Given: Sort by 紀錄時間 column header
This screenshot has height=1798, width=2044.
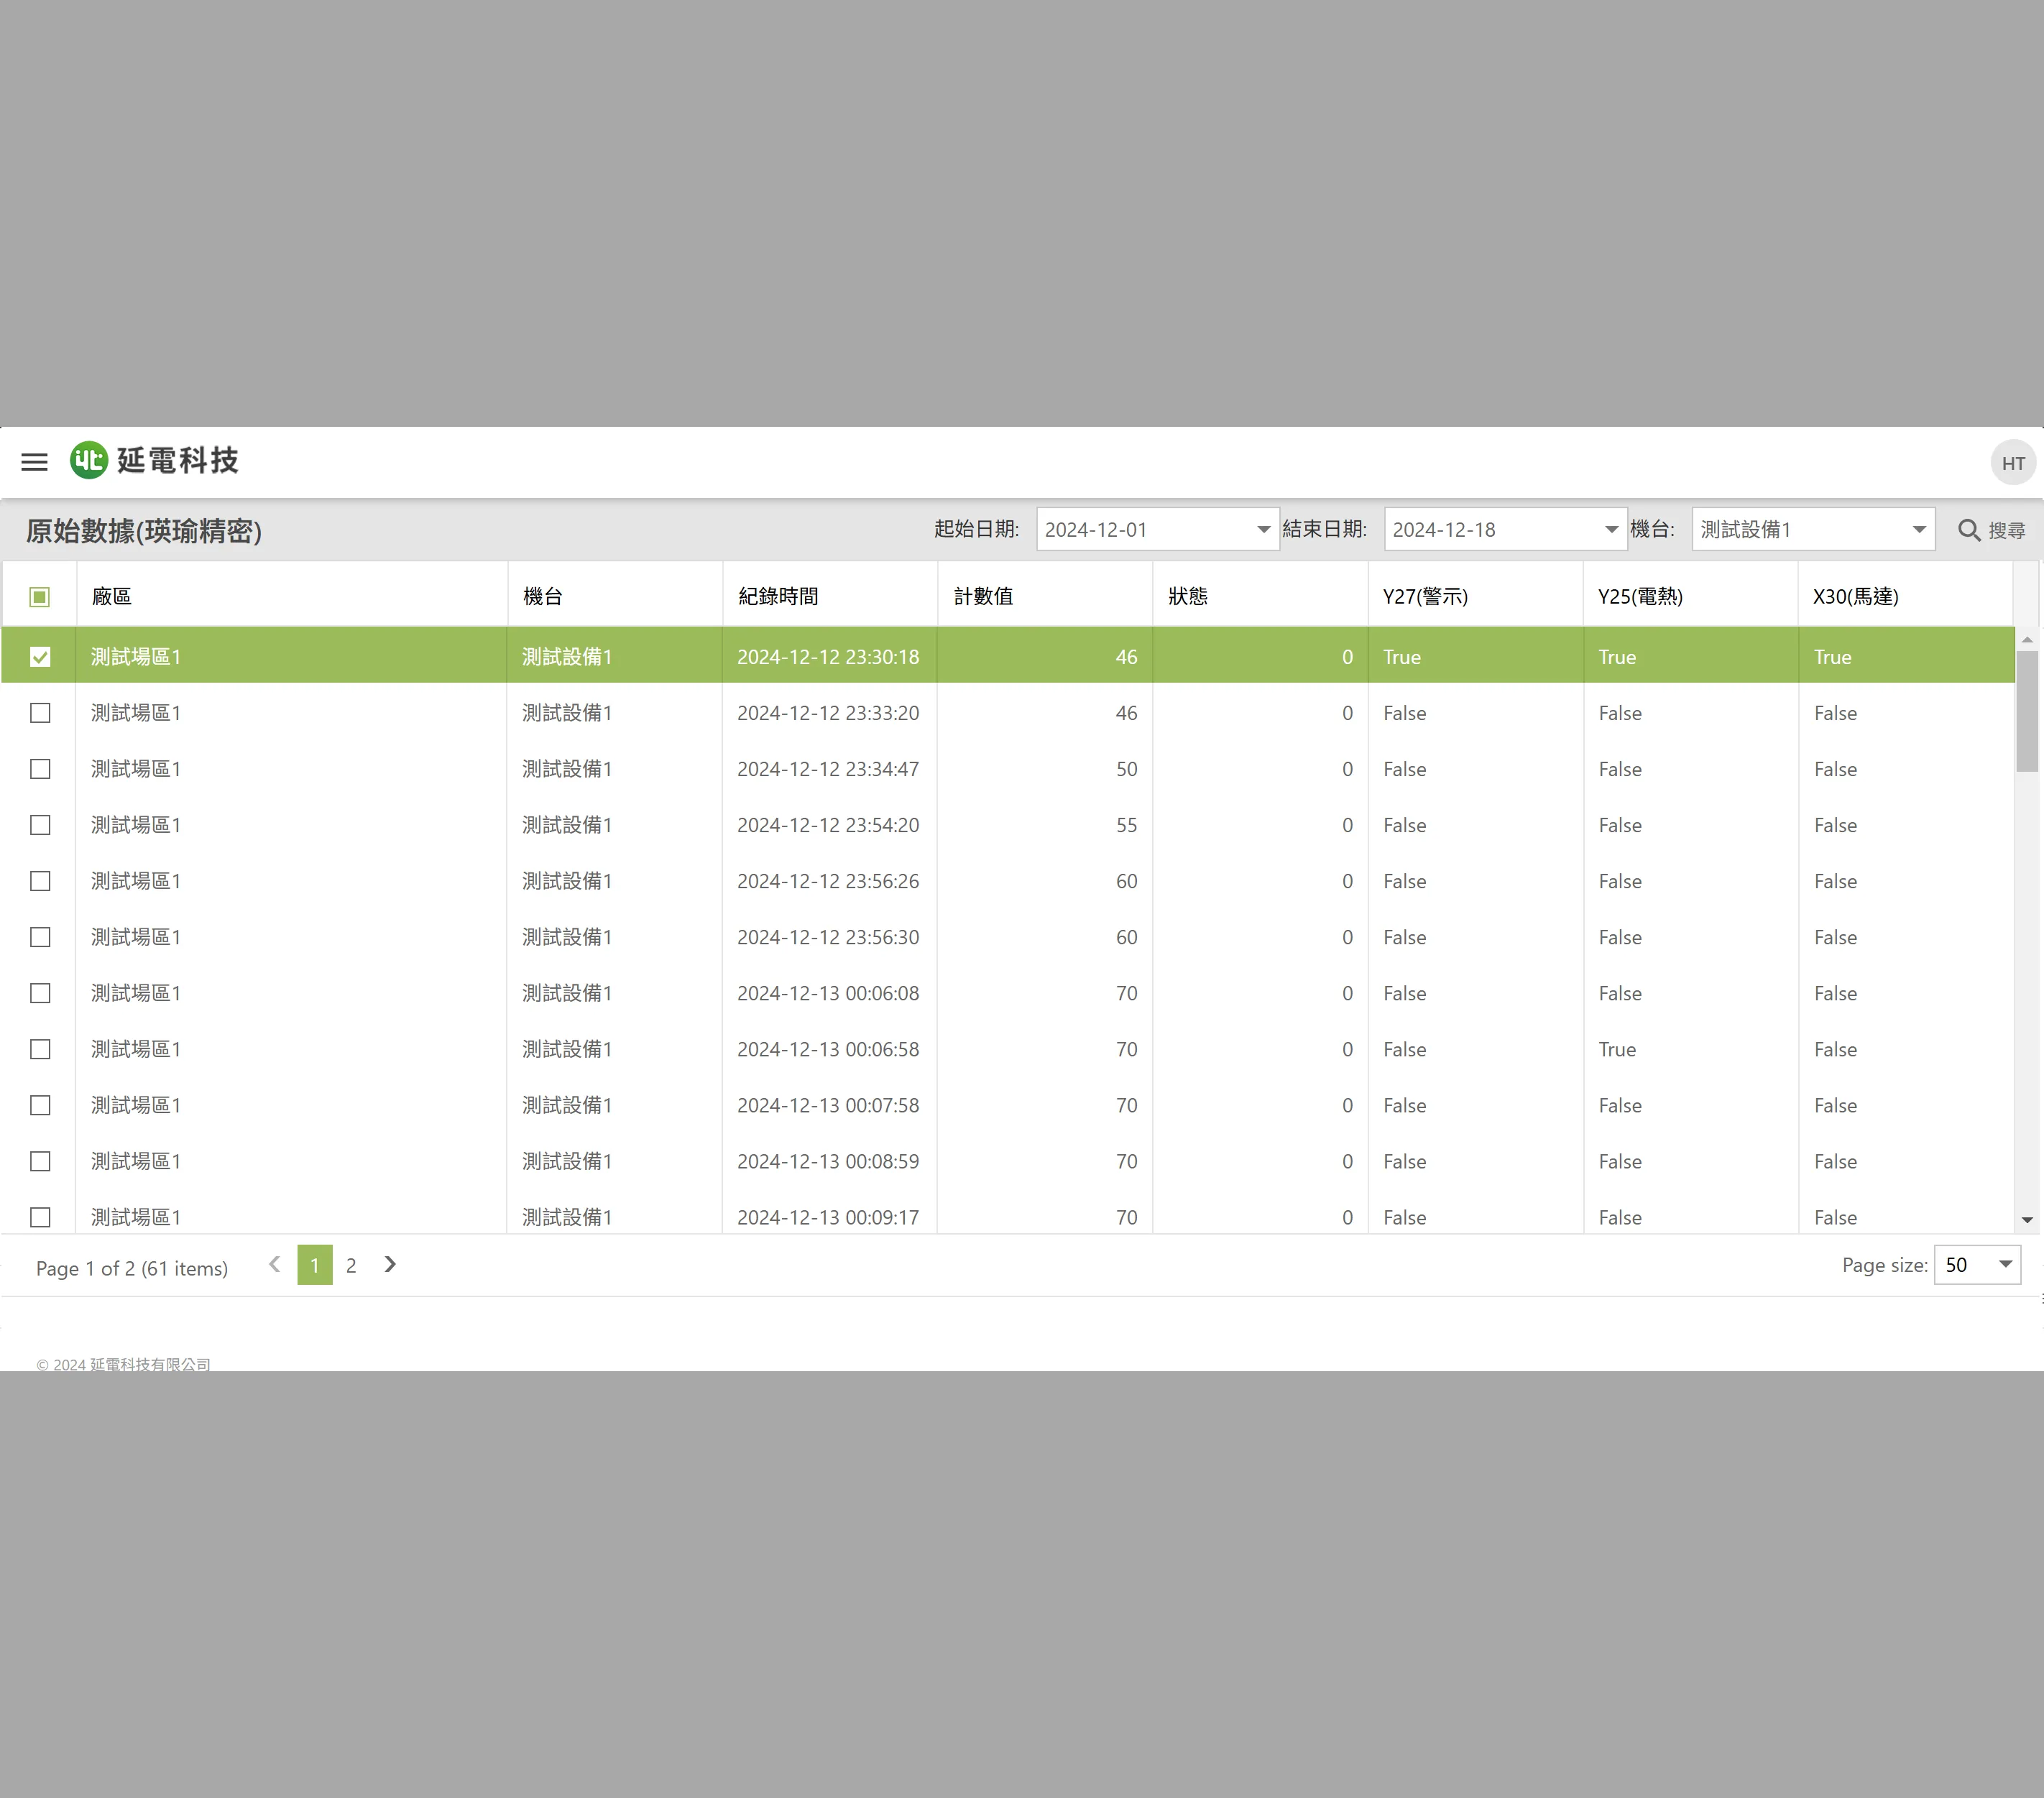Looking at the screenshot, I should click(830, 596).
